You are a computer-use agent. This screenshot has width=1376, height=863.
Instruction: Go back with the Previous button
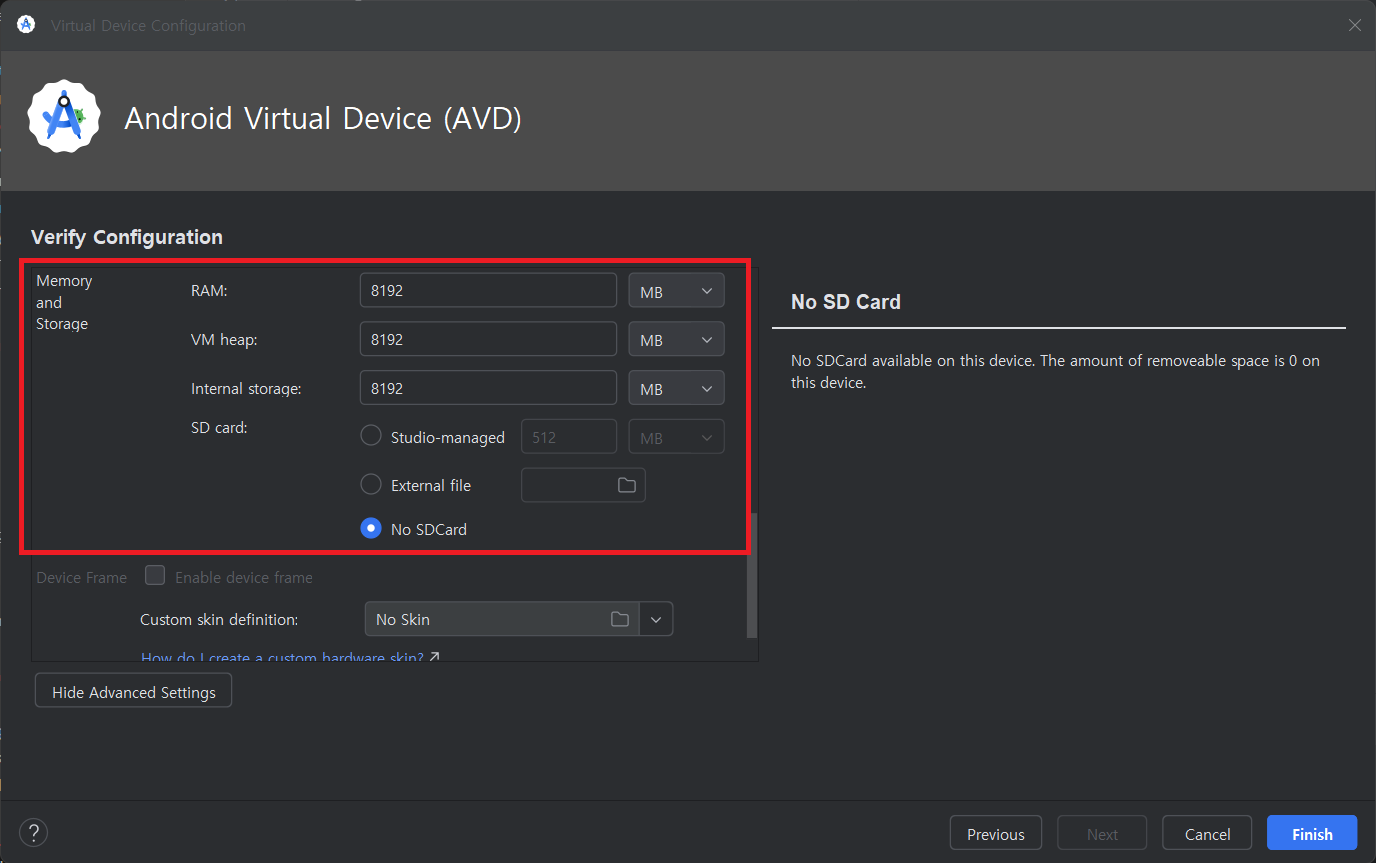tap(995, 834)
